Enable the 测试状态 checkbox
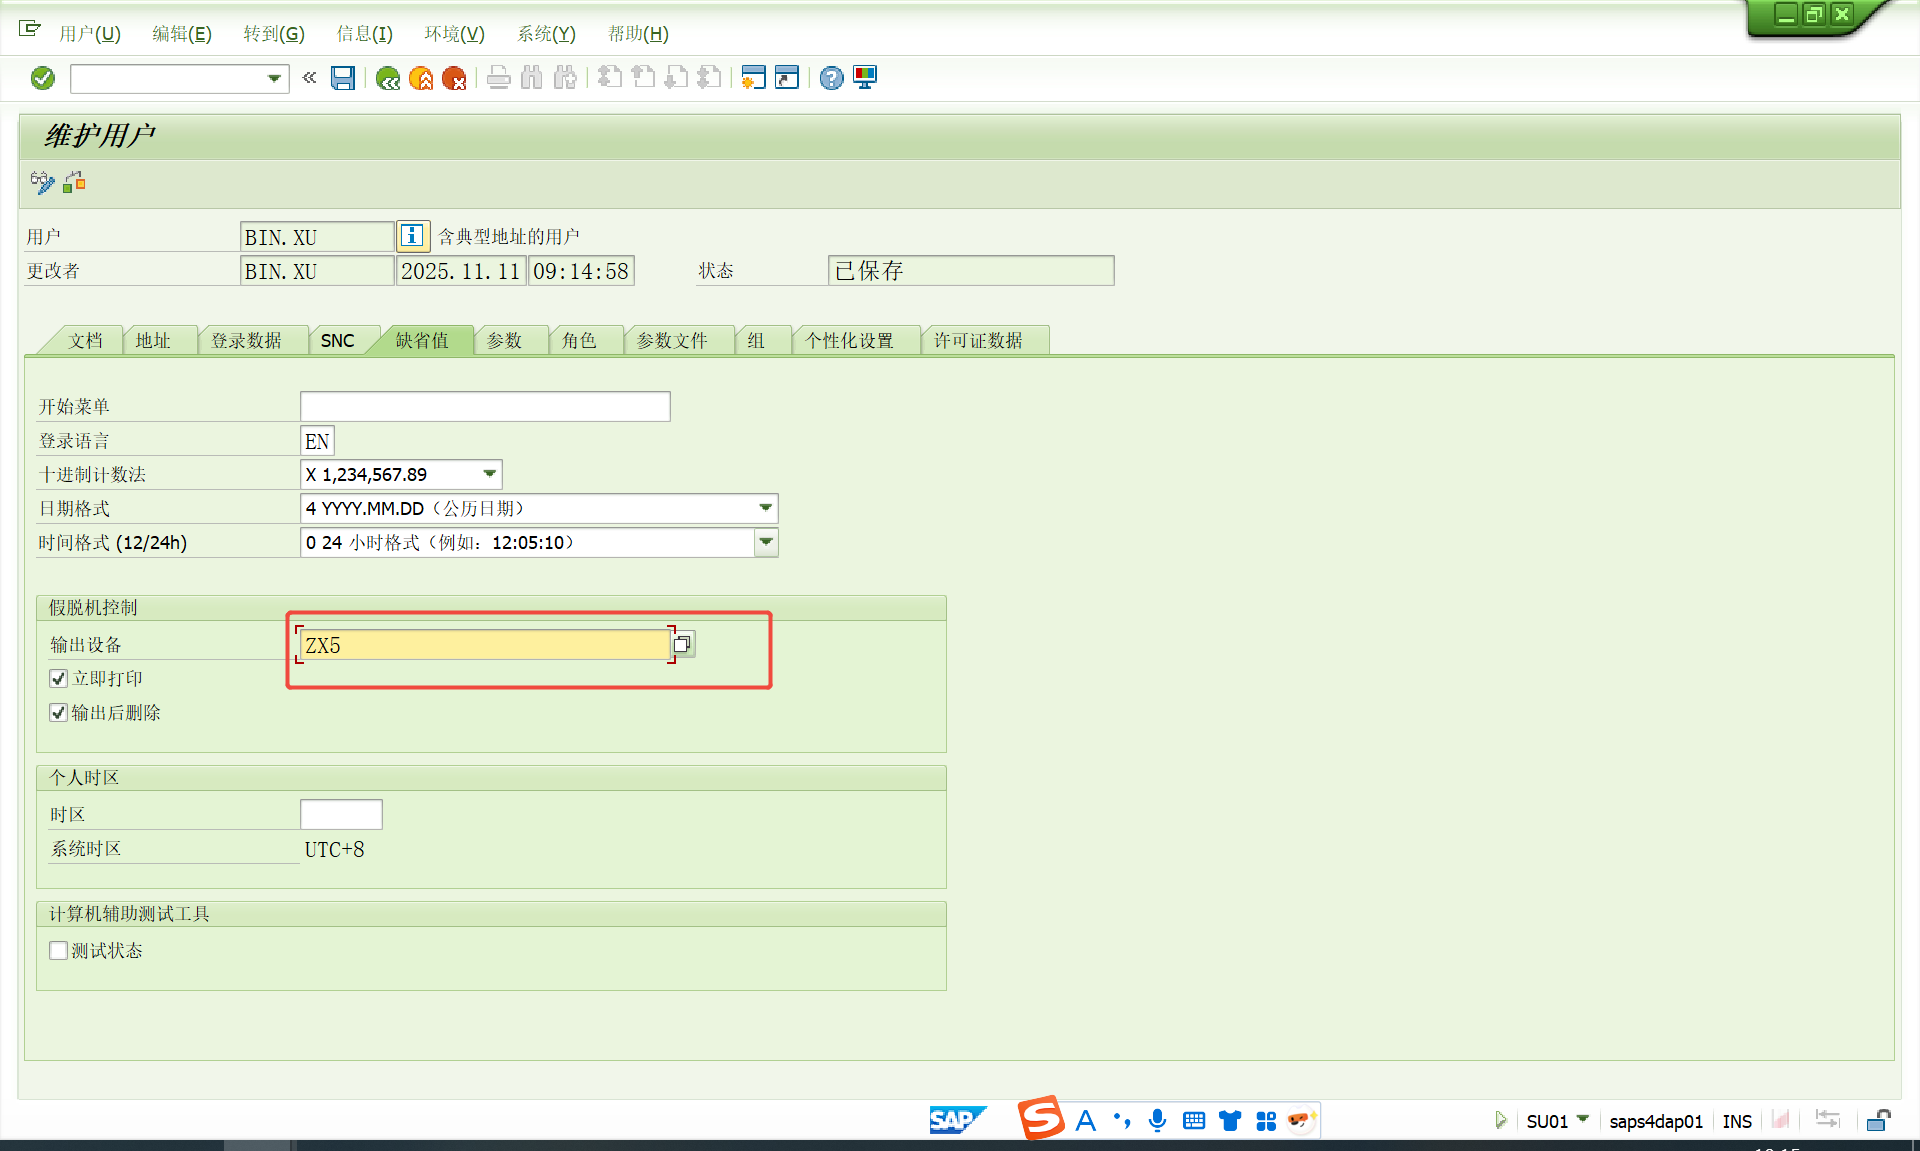This screenshot has width=1920, height=1151. click(58, 951)
